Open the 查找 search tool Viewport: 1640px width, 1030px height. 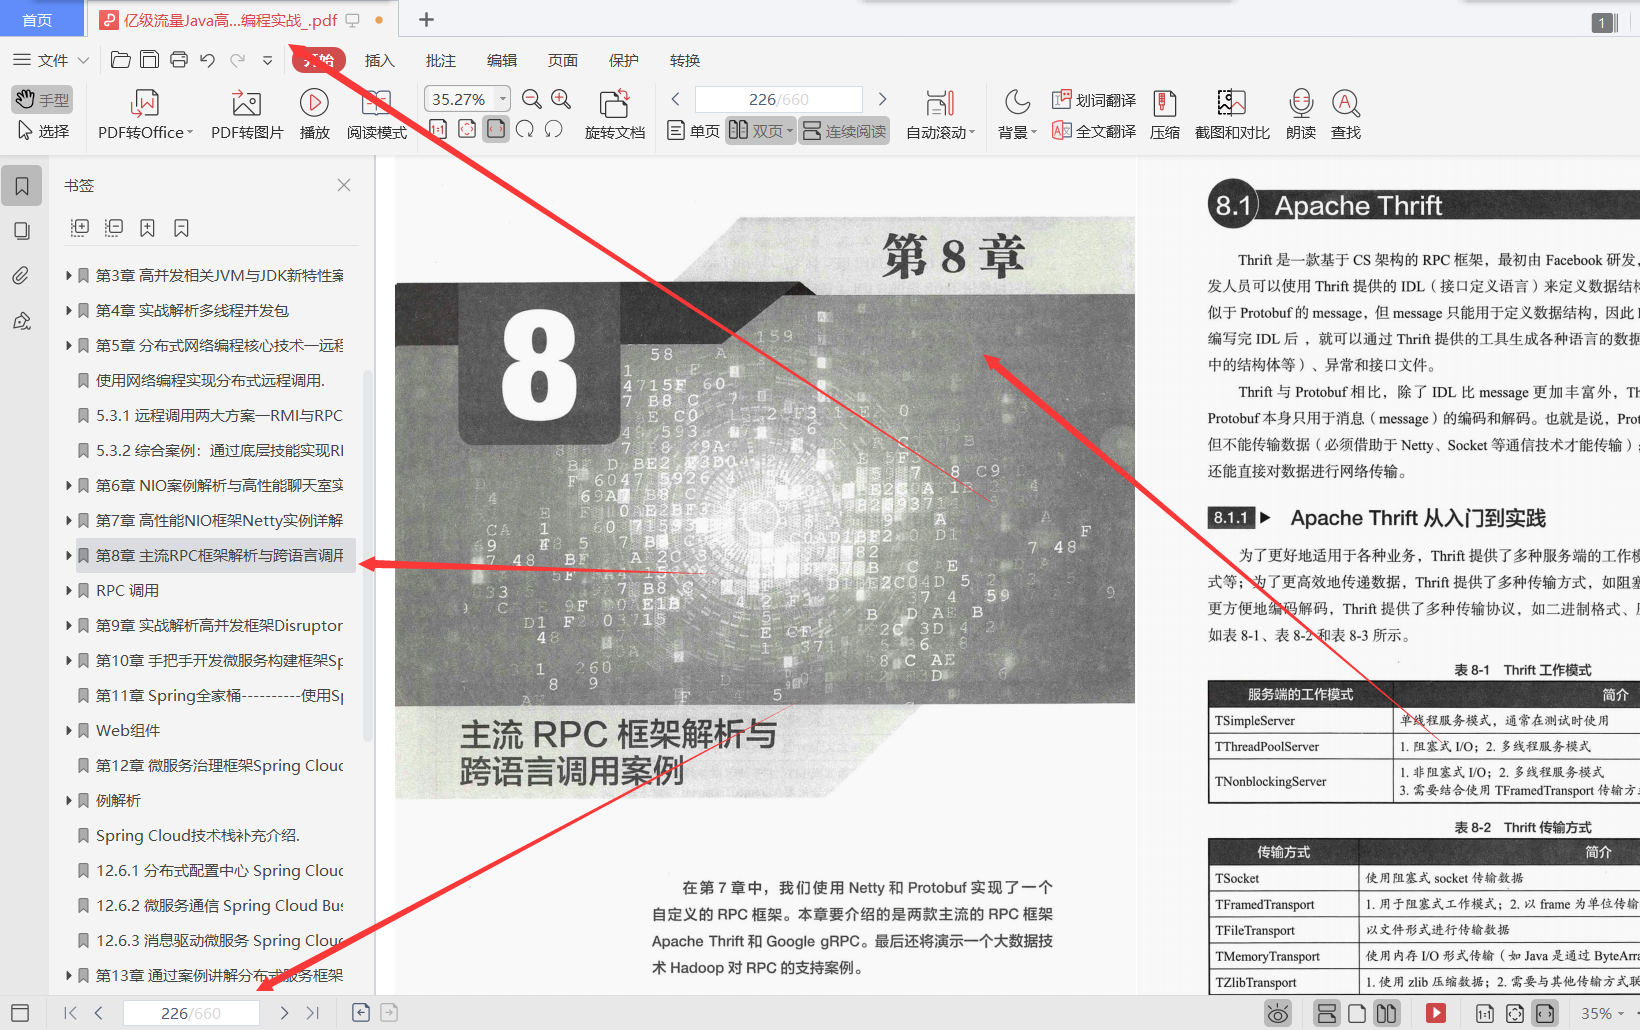point(1346,114)
